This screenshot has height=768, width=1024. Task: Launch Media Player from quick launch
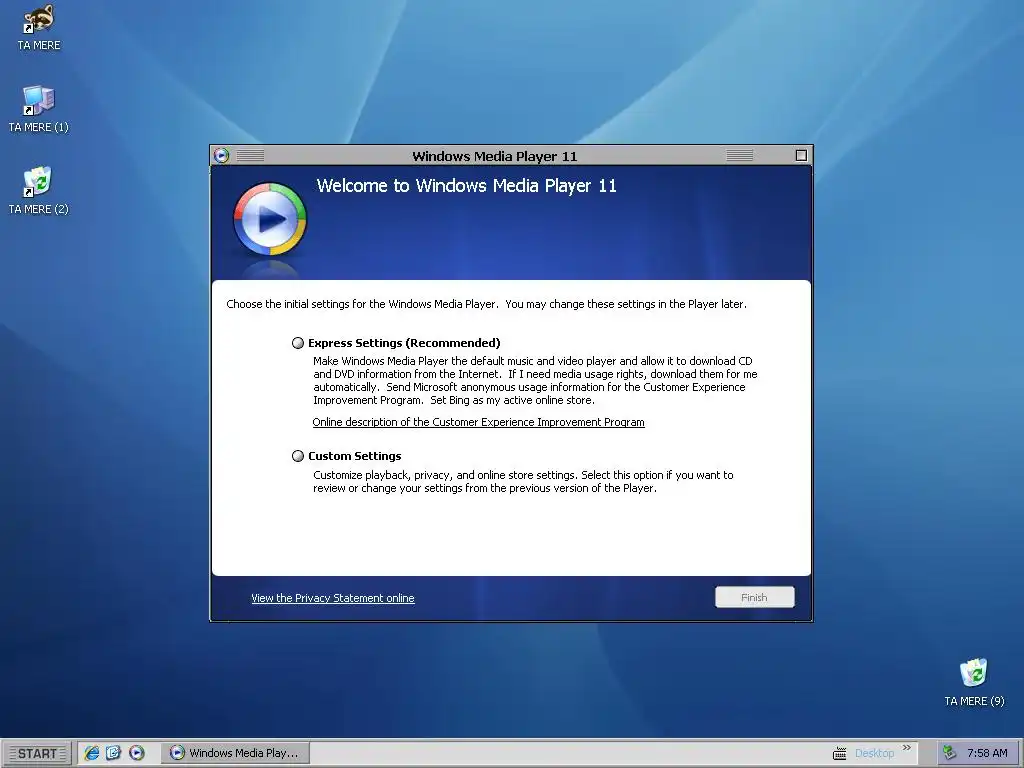click(136, 753)
